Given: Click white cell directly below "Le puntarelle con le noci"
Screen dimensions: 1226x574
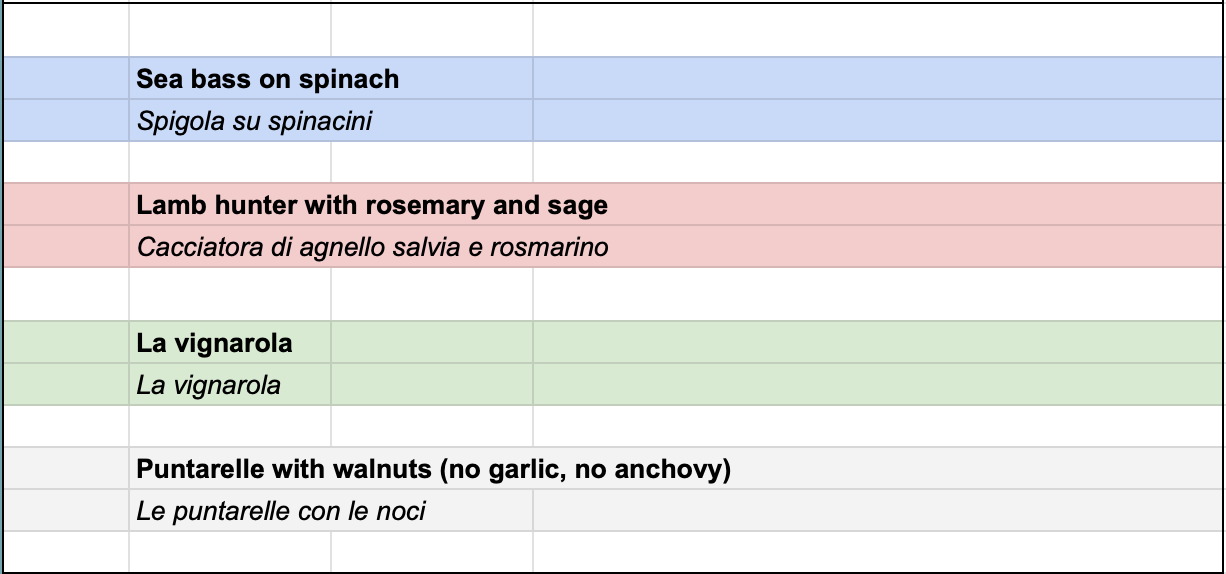Looking at the screenshot, I should click(x=230, y=551).
